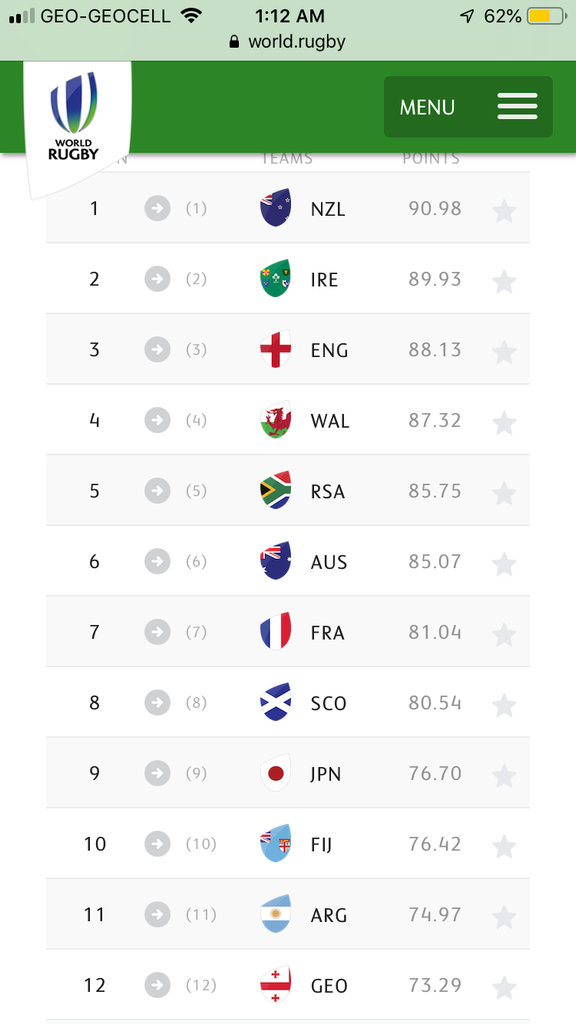Tap the Ireland shamrock flag icon
This screenshot has height=1024, width=576.
[x=276, y=278]
